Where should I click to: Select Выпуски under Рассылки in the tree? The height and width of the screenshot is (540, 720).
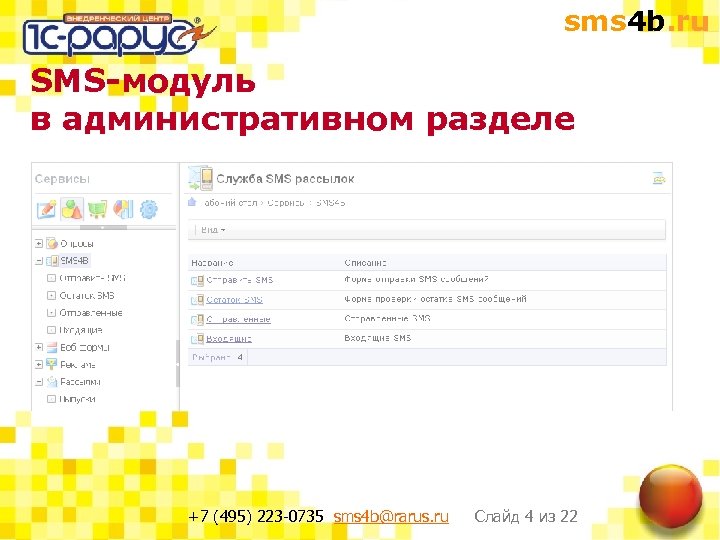point(77,399)
